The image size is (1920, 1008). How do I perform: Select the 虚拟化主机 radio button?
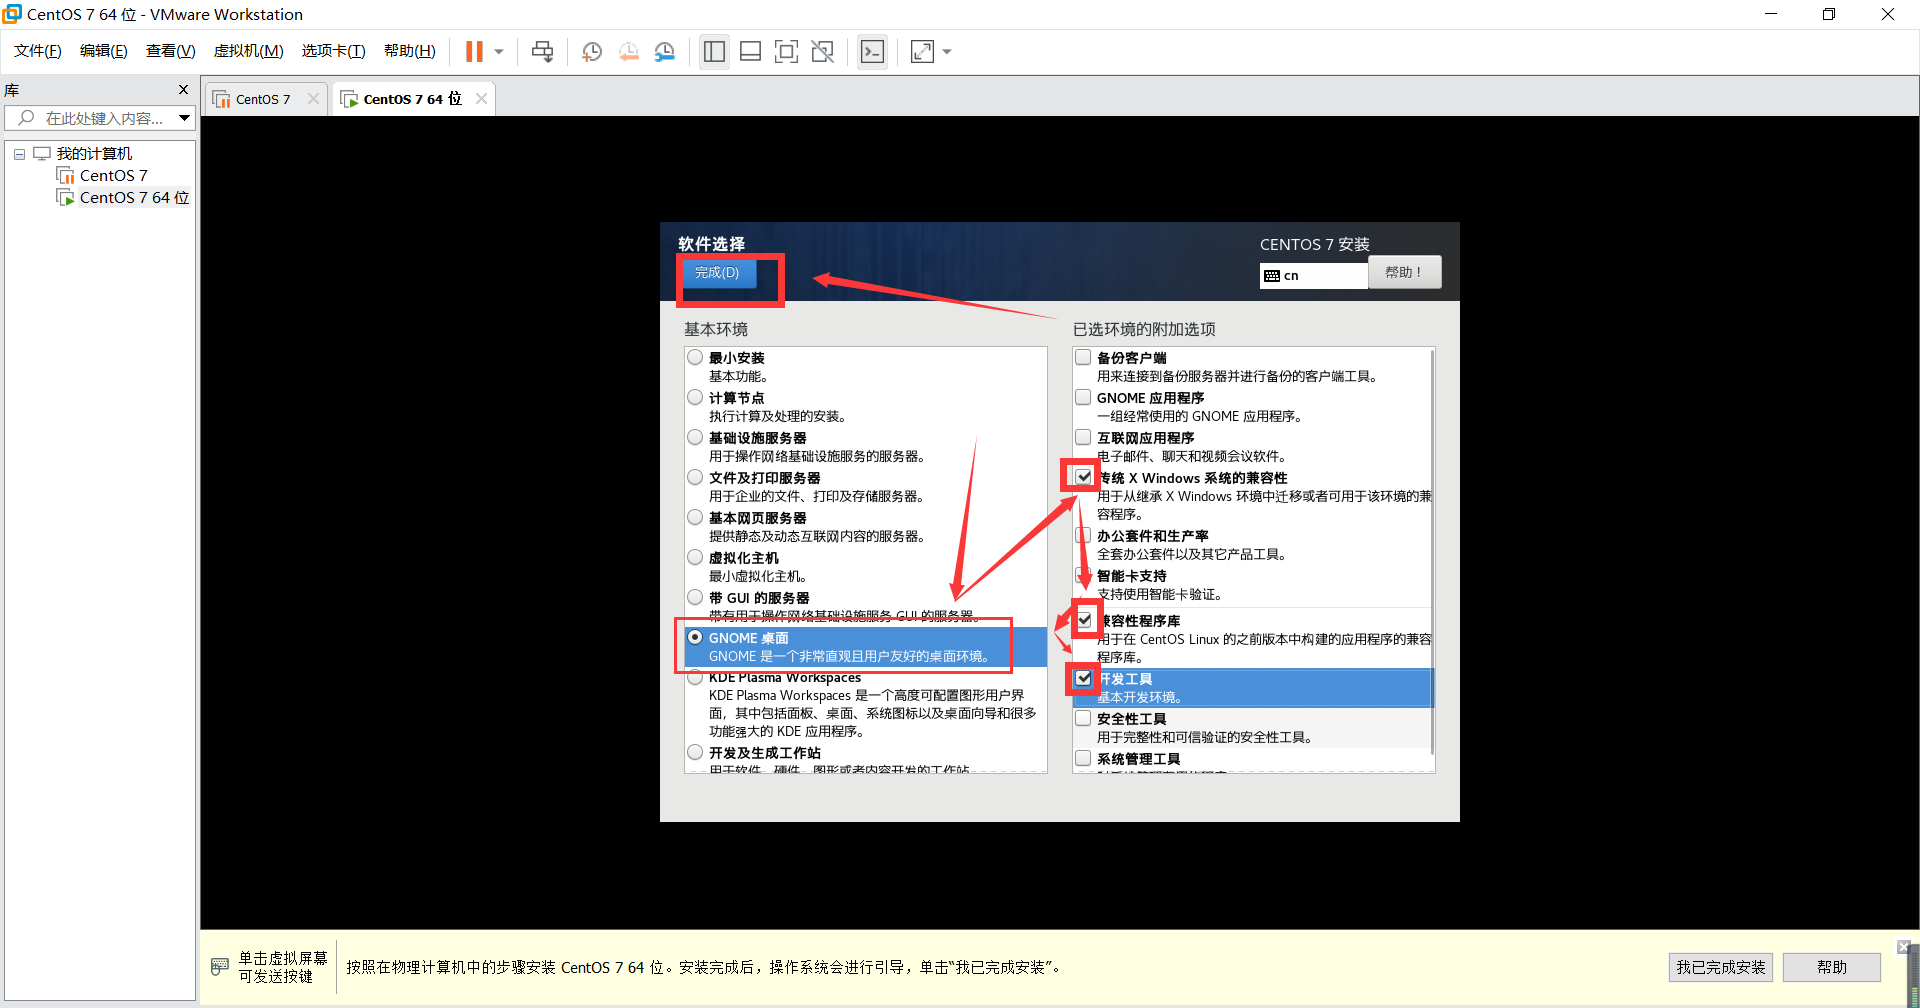(695, 557)
